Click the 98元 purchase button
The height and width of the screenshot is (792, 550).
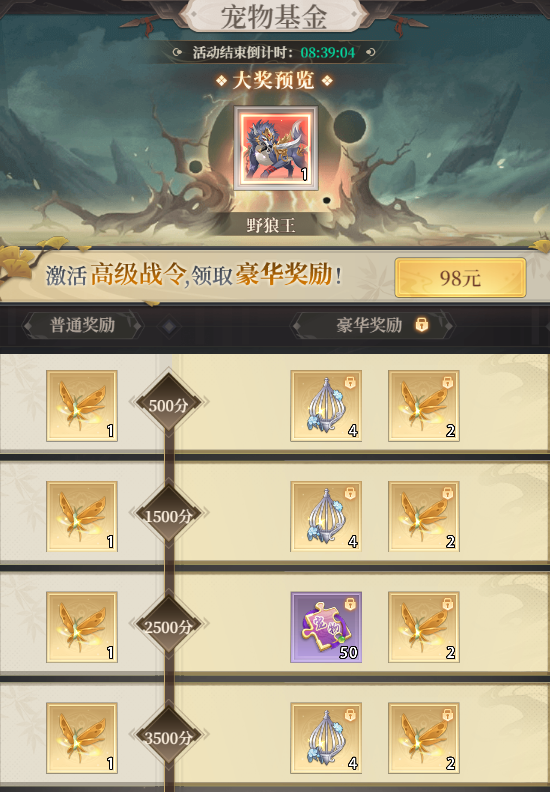(460, 277)
